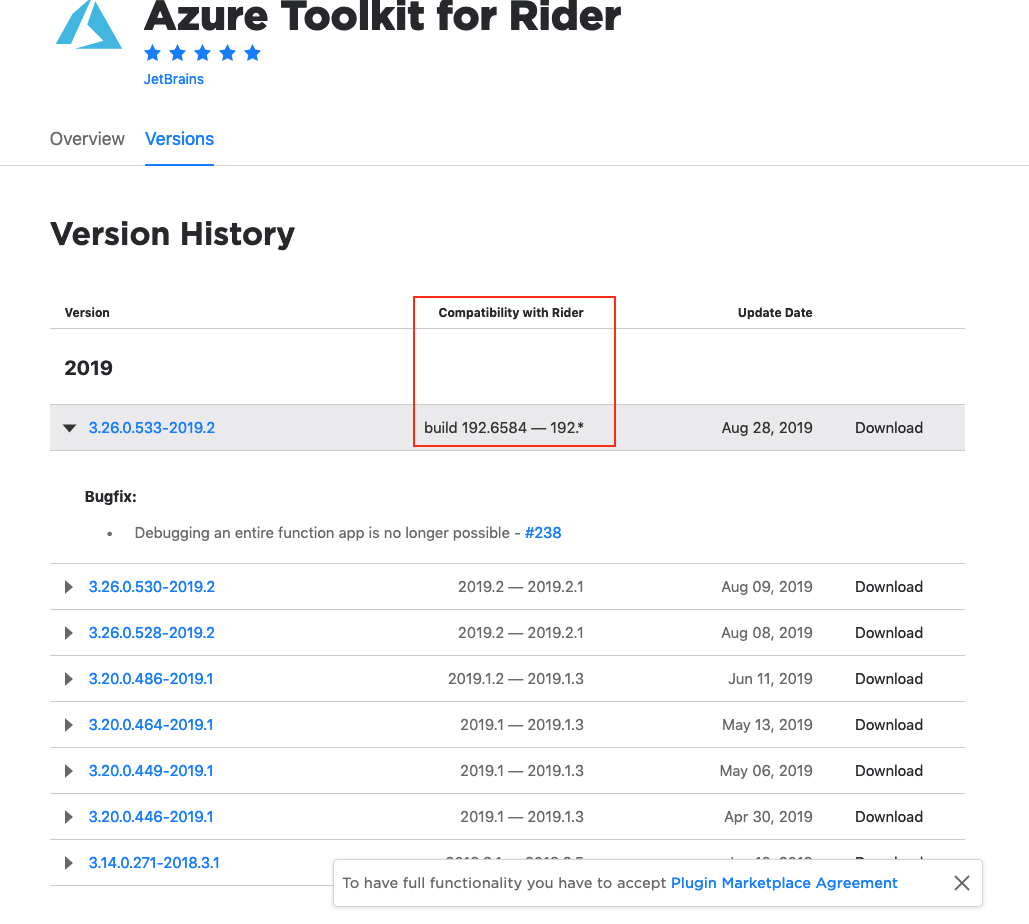The width and height of the screenshot is (1029, 924).
Task: Expand the 3.26.0.530-2019.2 version row
Action: [x=68, y=587]
